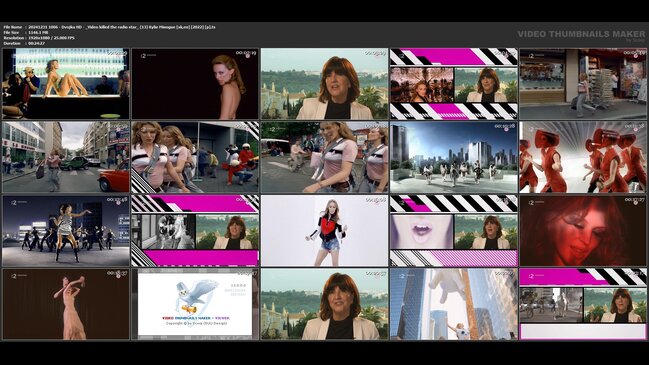
Task: Open the thumbnail of dancers before the daytime city skyline
Action: tap(454, 157)
